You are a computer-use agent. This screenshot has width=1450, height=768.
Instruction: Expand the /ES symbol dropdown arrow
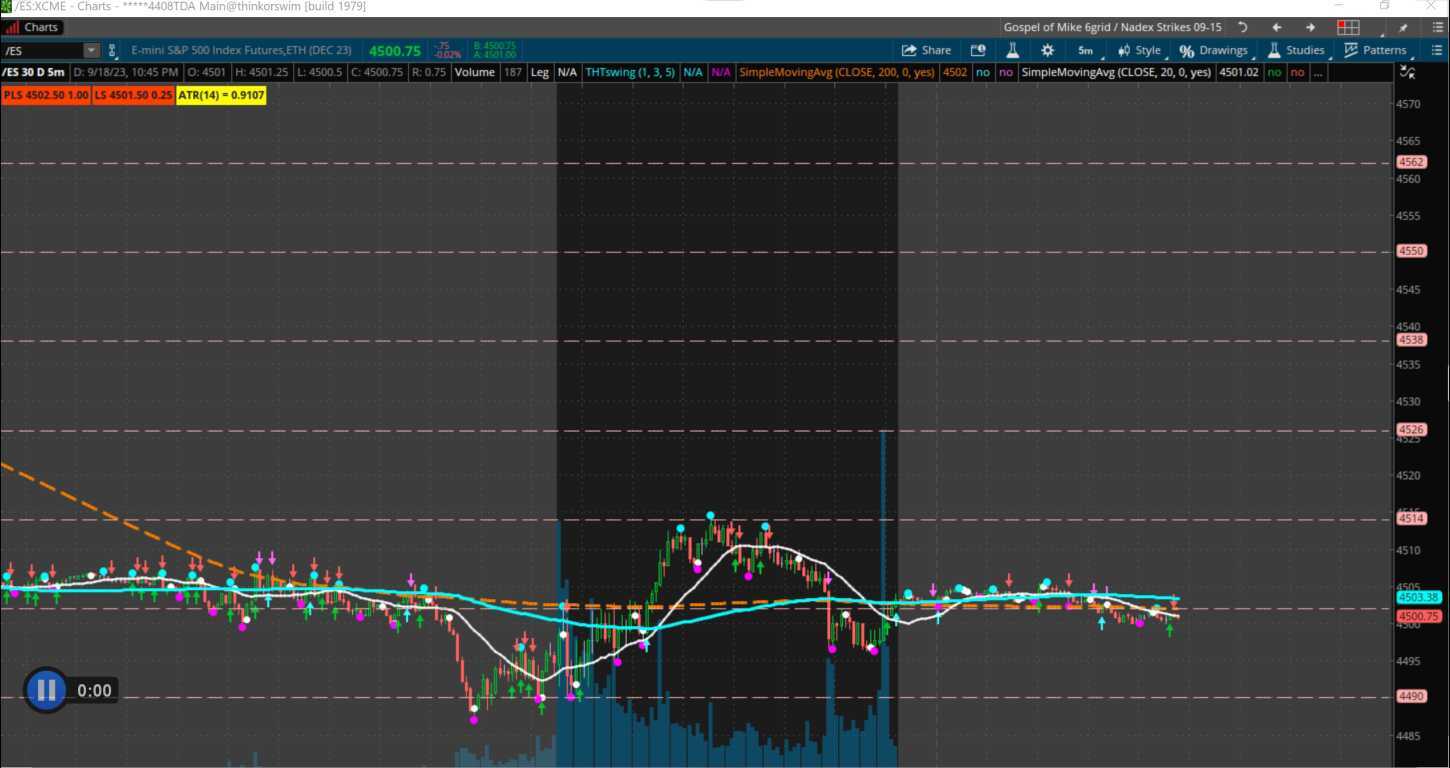coord(91,50)
